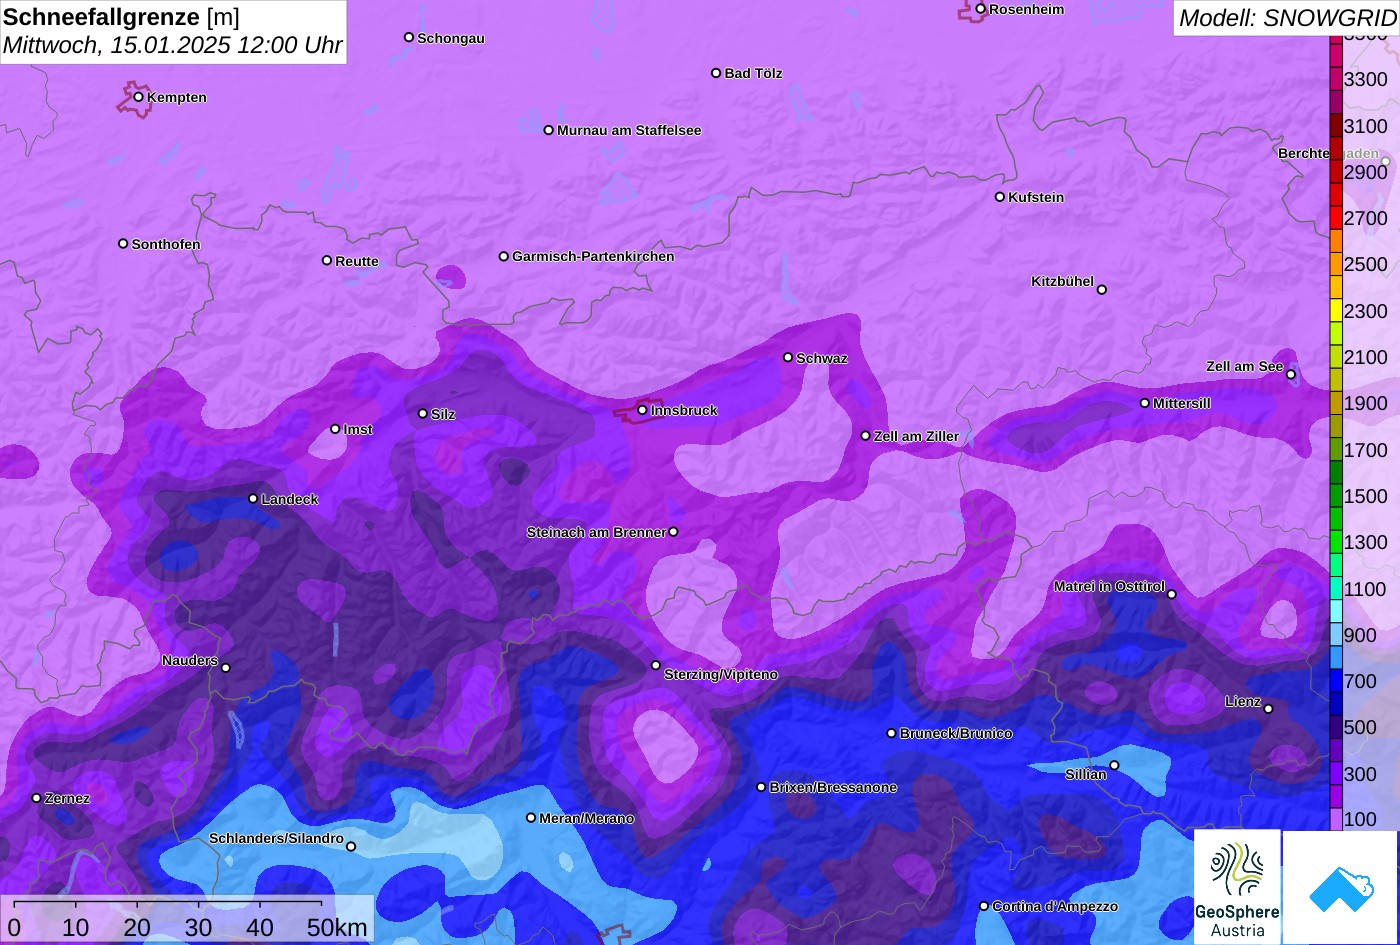
Task: Click the Meran/Merano marker dot
Action: [x=531, y=818]
